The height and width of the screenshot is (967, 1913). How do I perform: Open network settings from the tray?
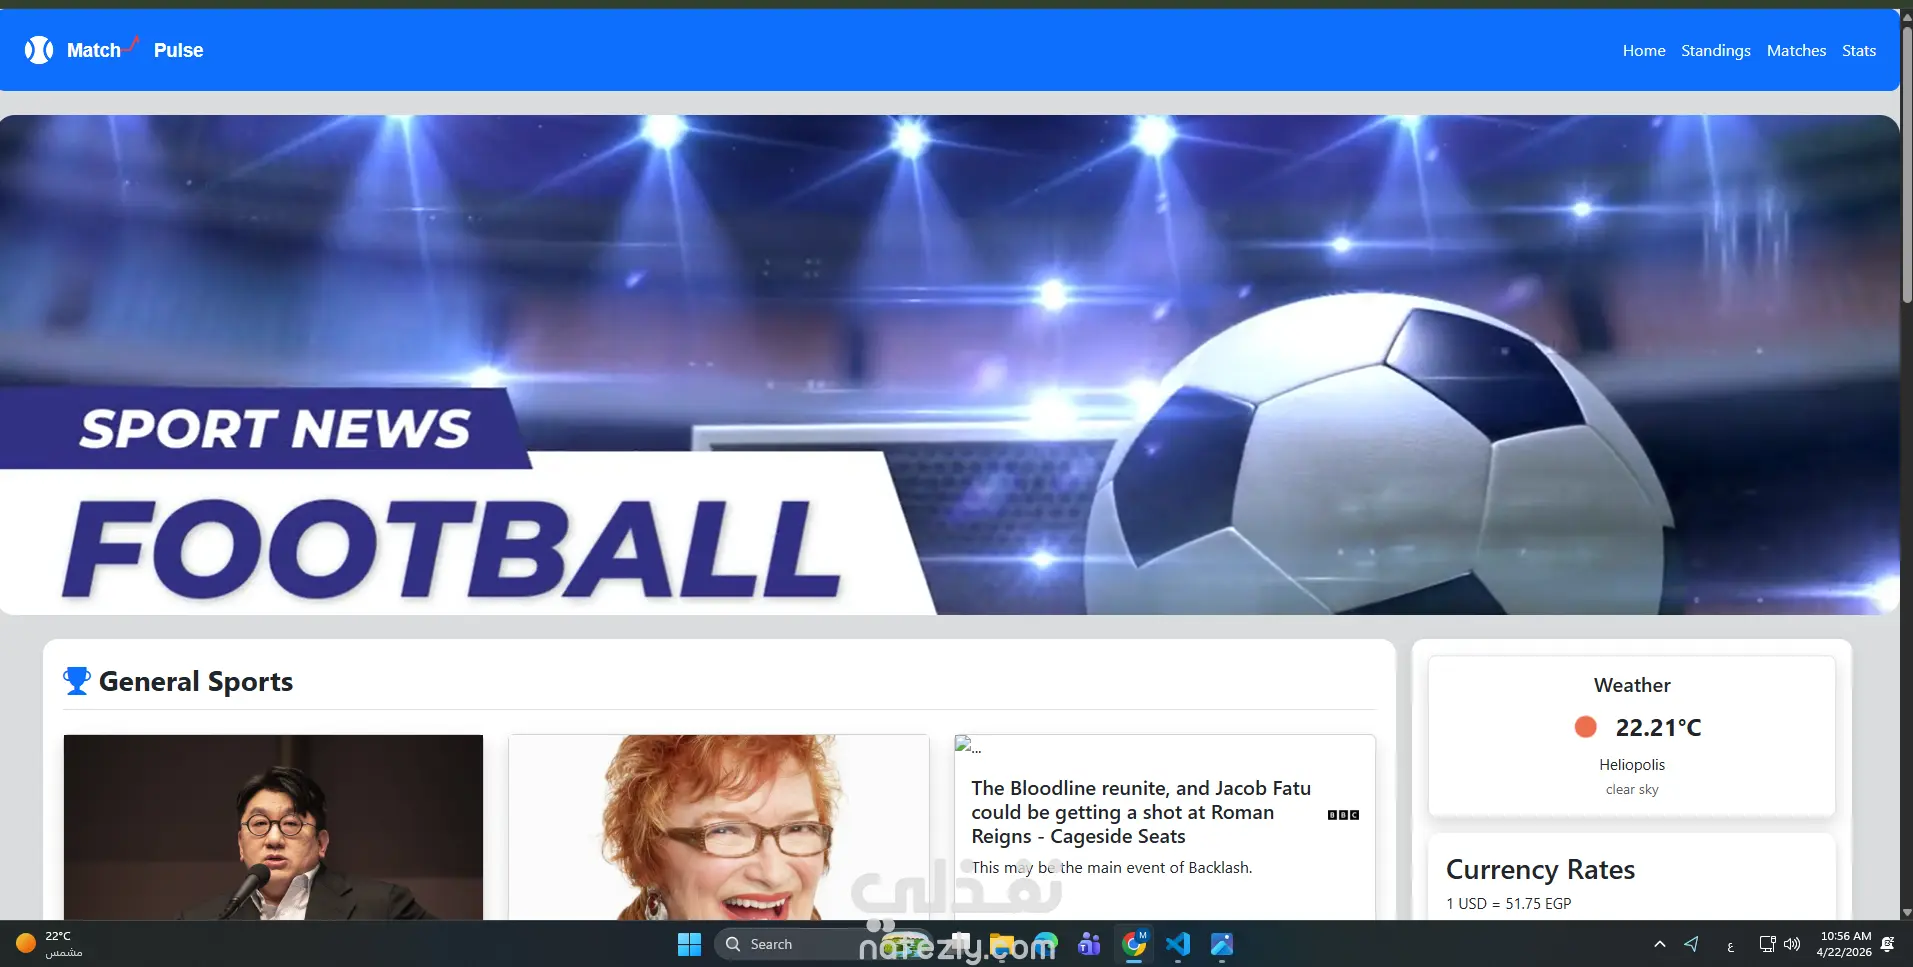[1767, 944]
